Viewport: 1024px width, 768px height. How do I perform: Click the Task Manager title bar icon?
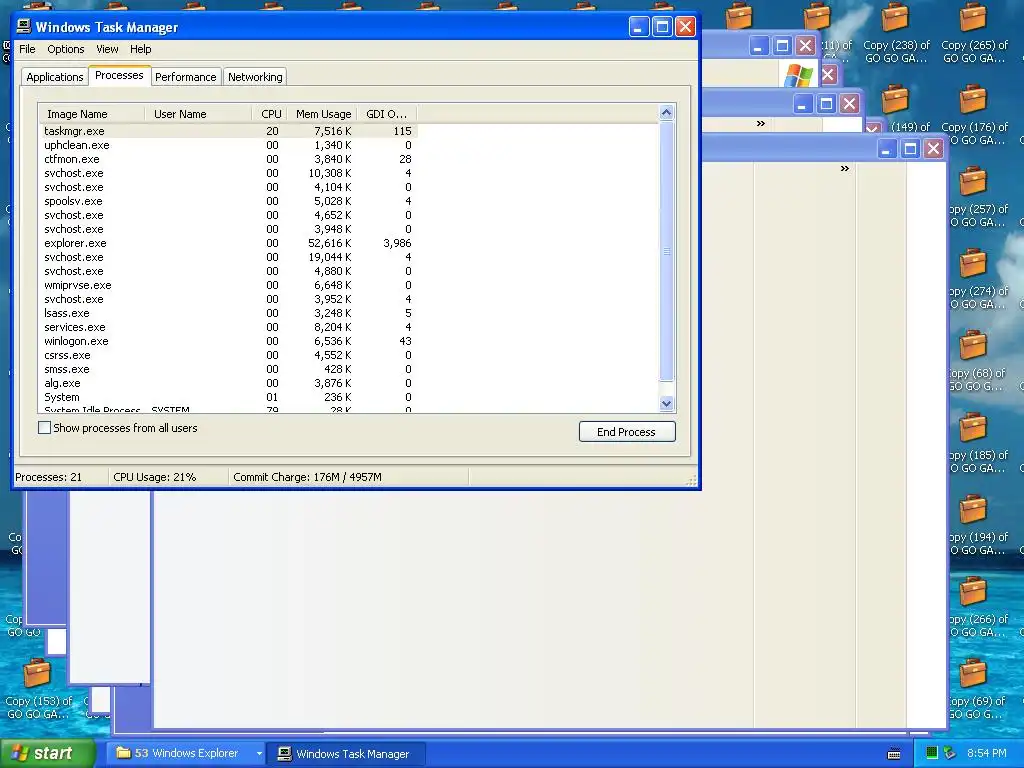coord(24,27)
